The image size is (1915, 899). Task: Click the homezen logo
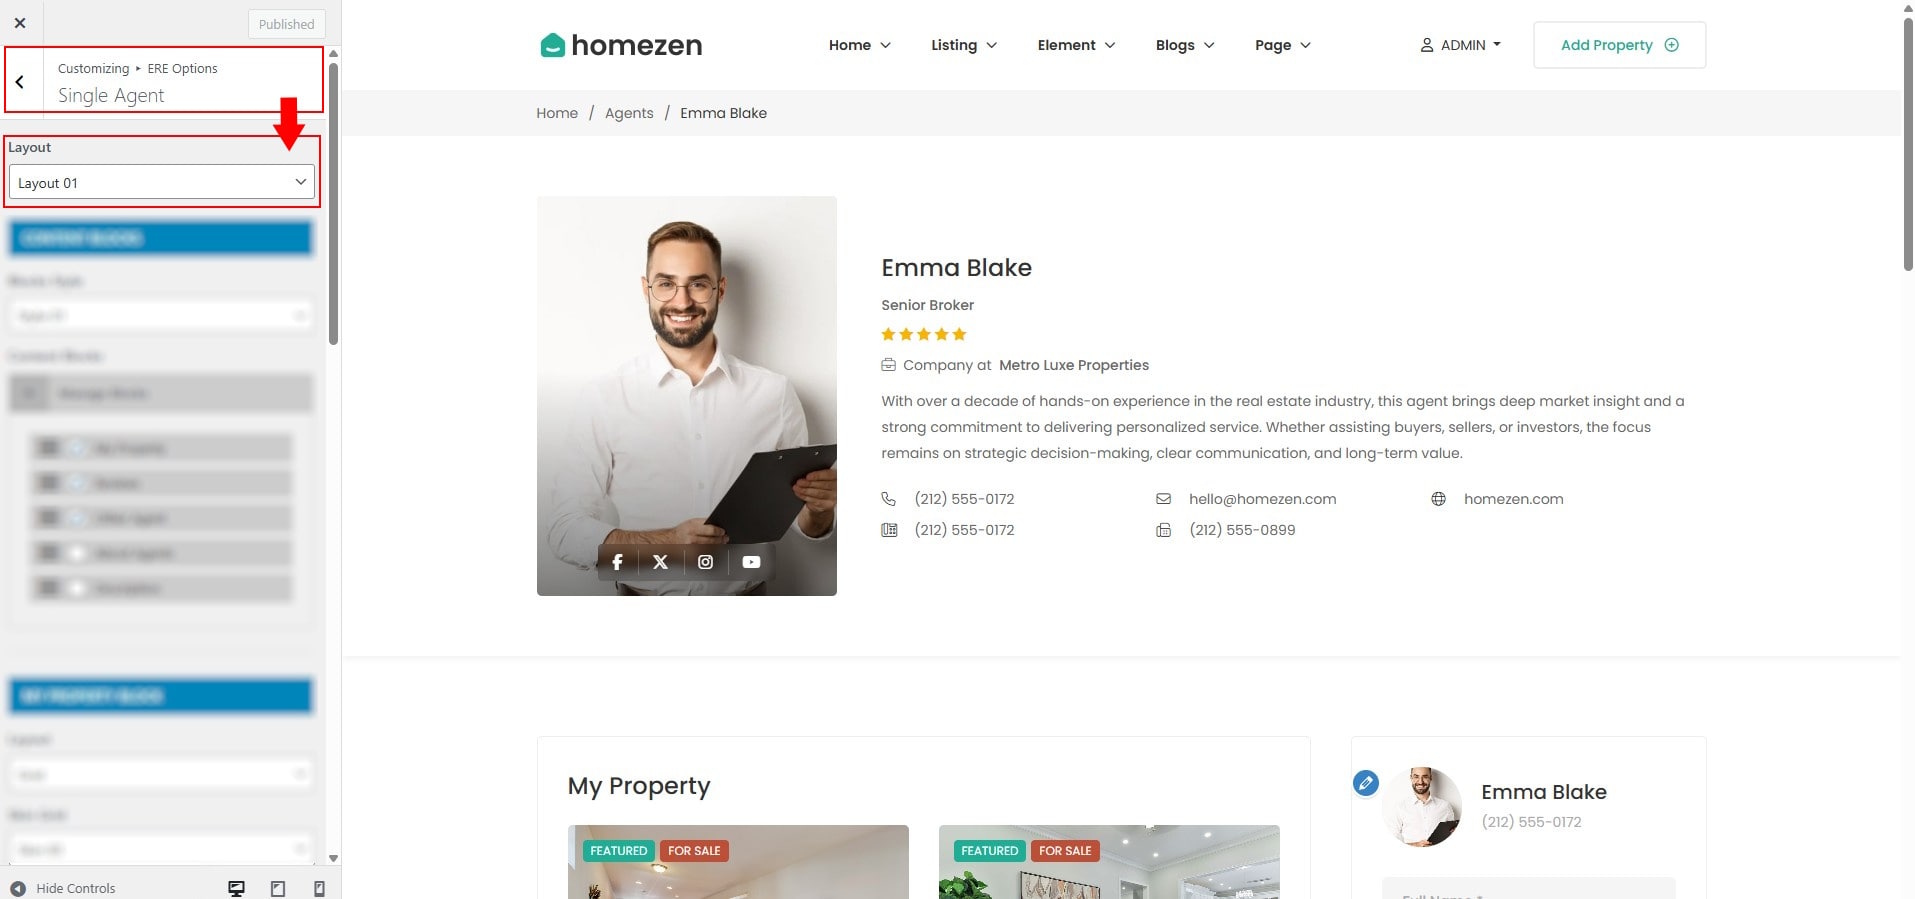click(621, 45)
